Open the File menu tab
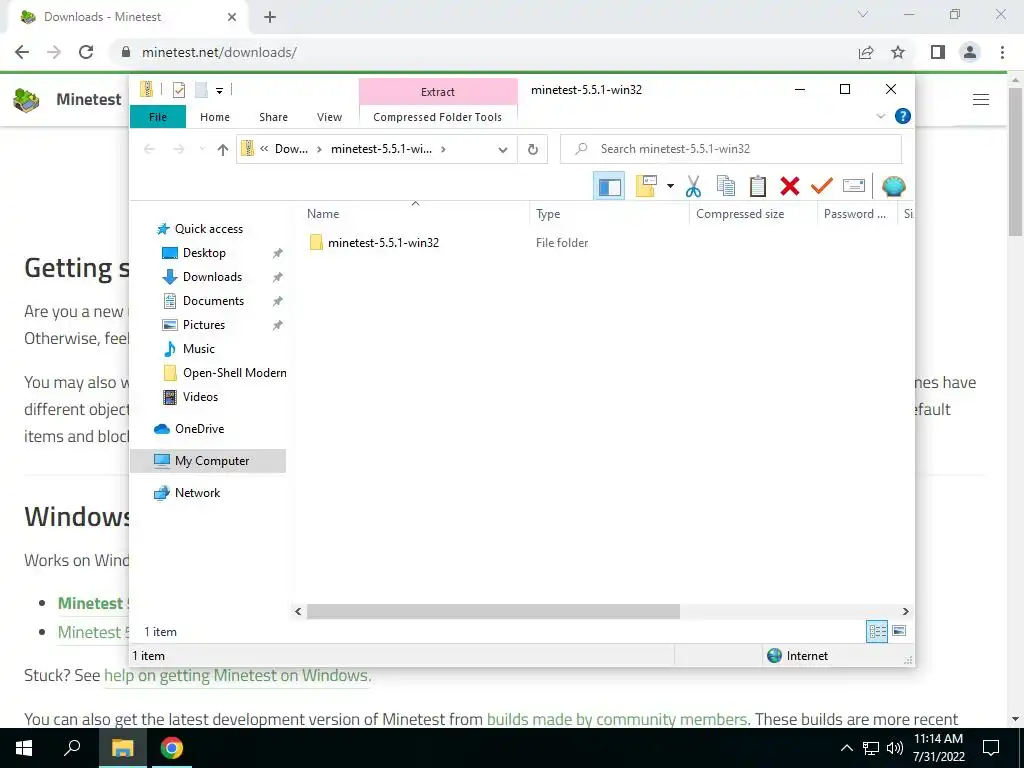 pos(158,117)
